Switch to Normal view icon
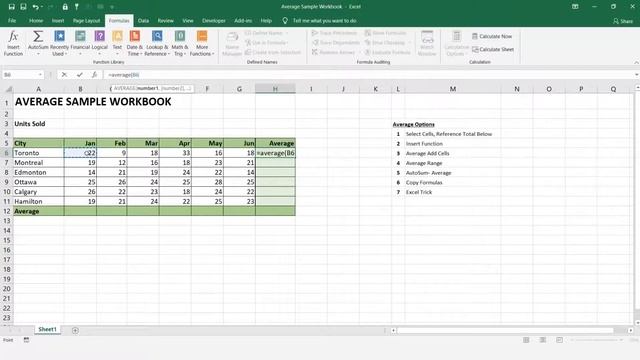640x360 pixels. point(526,340)
